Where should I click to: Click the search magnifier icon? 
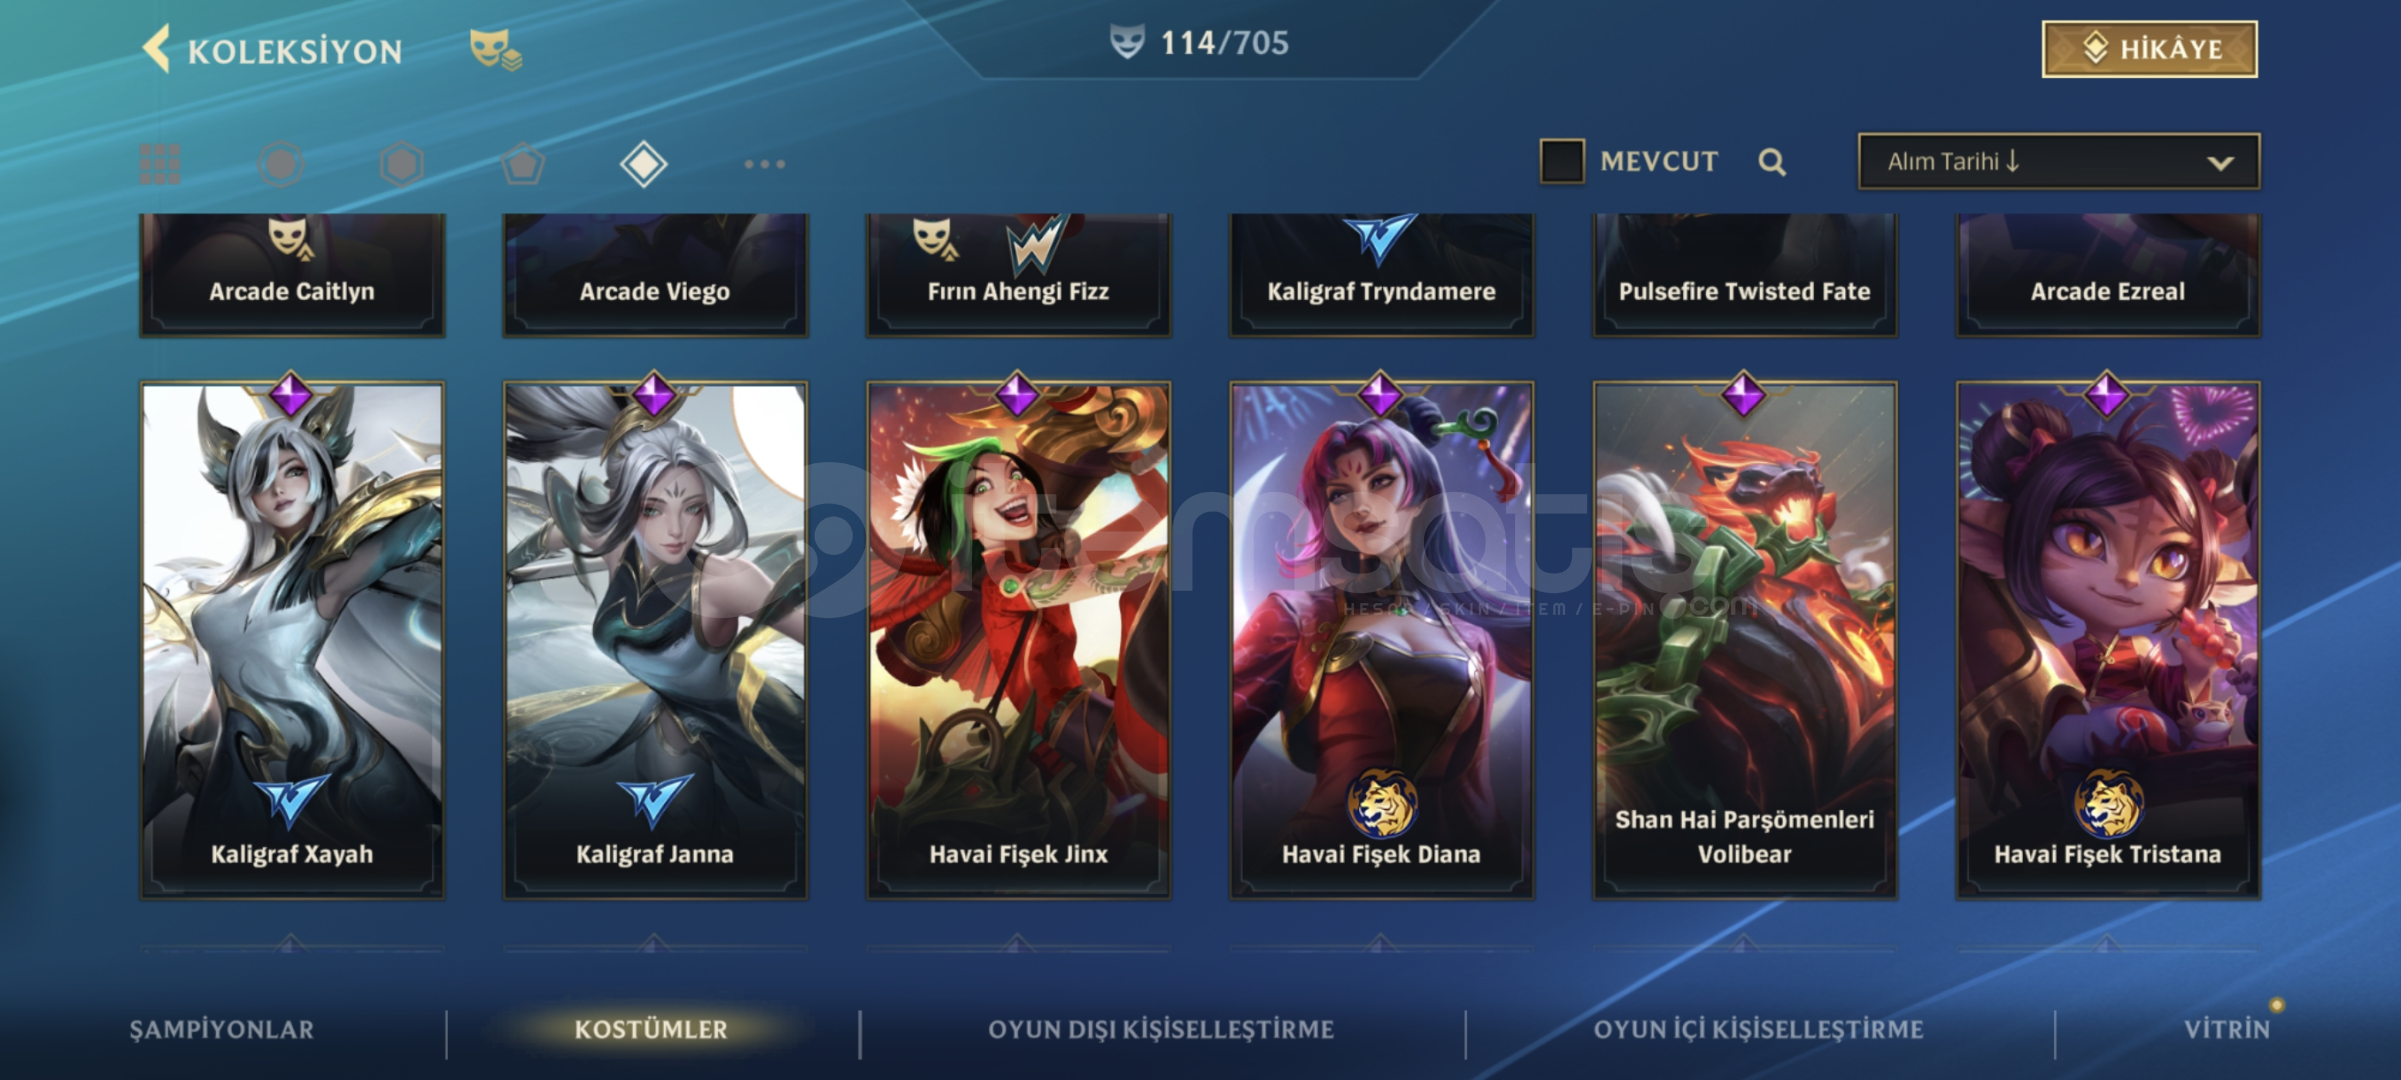pyautogui.click(x=1772, y=162)
